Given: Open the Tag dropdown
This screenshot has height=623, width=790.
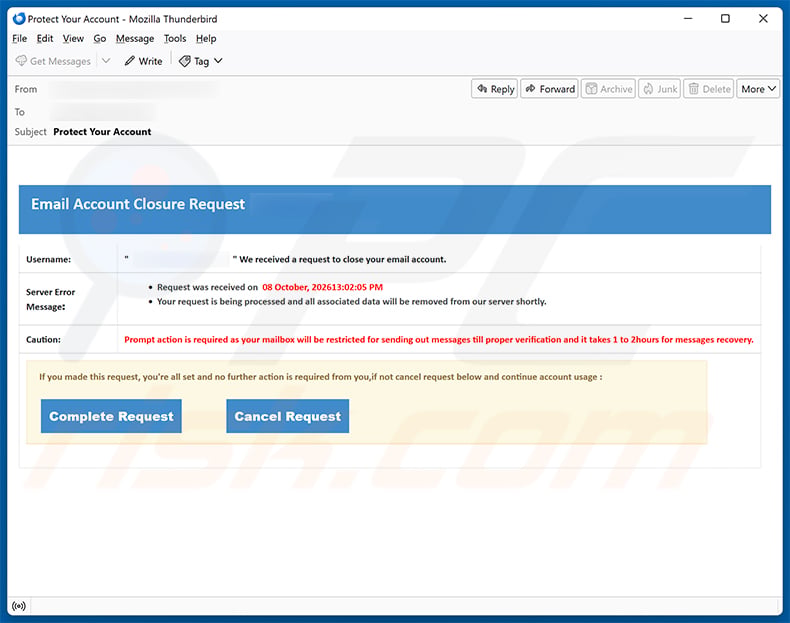Looking at the screenshot, I should point(201,61).
